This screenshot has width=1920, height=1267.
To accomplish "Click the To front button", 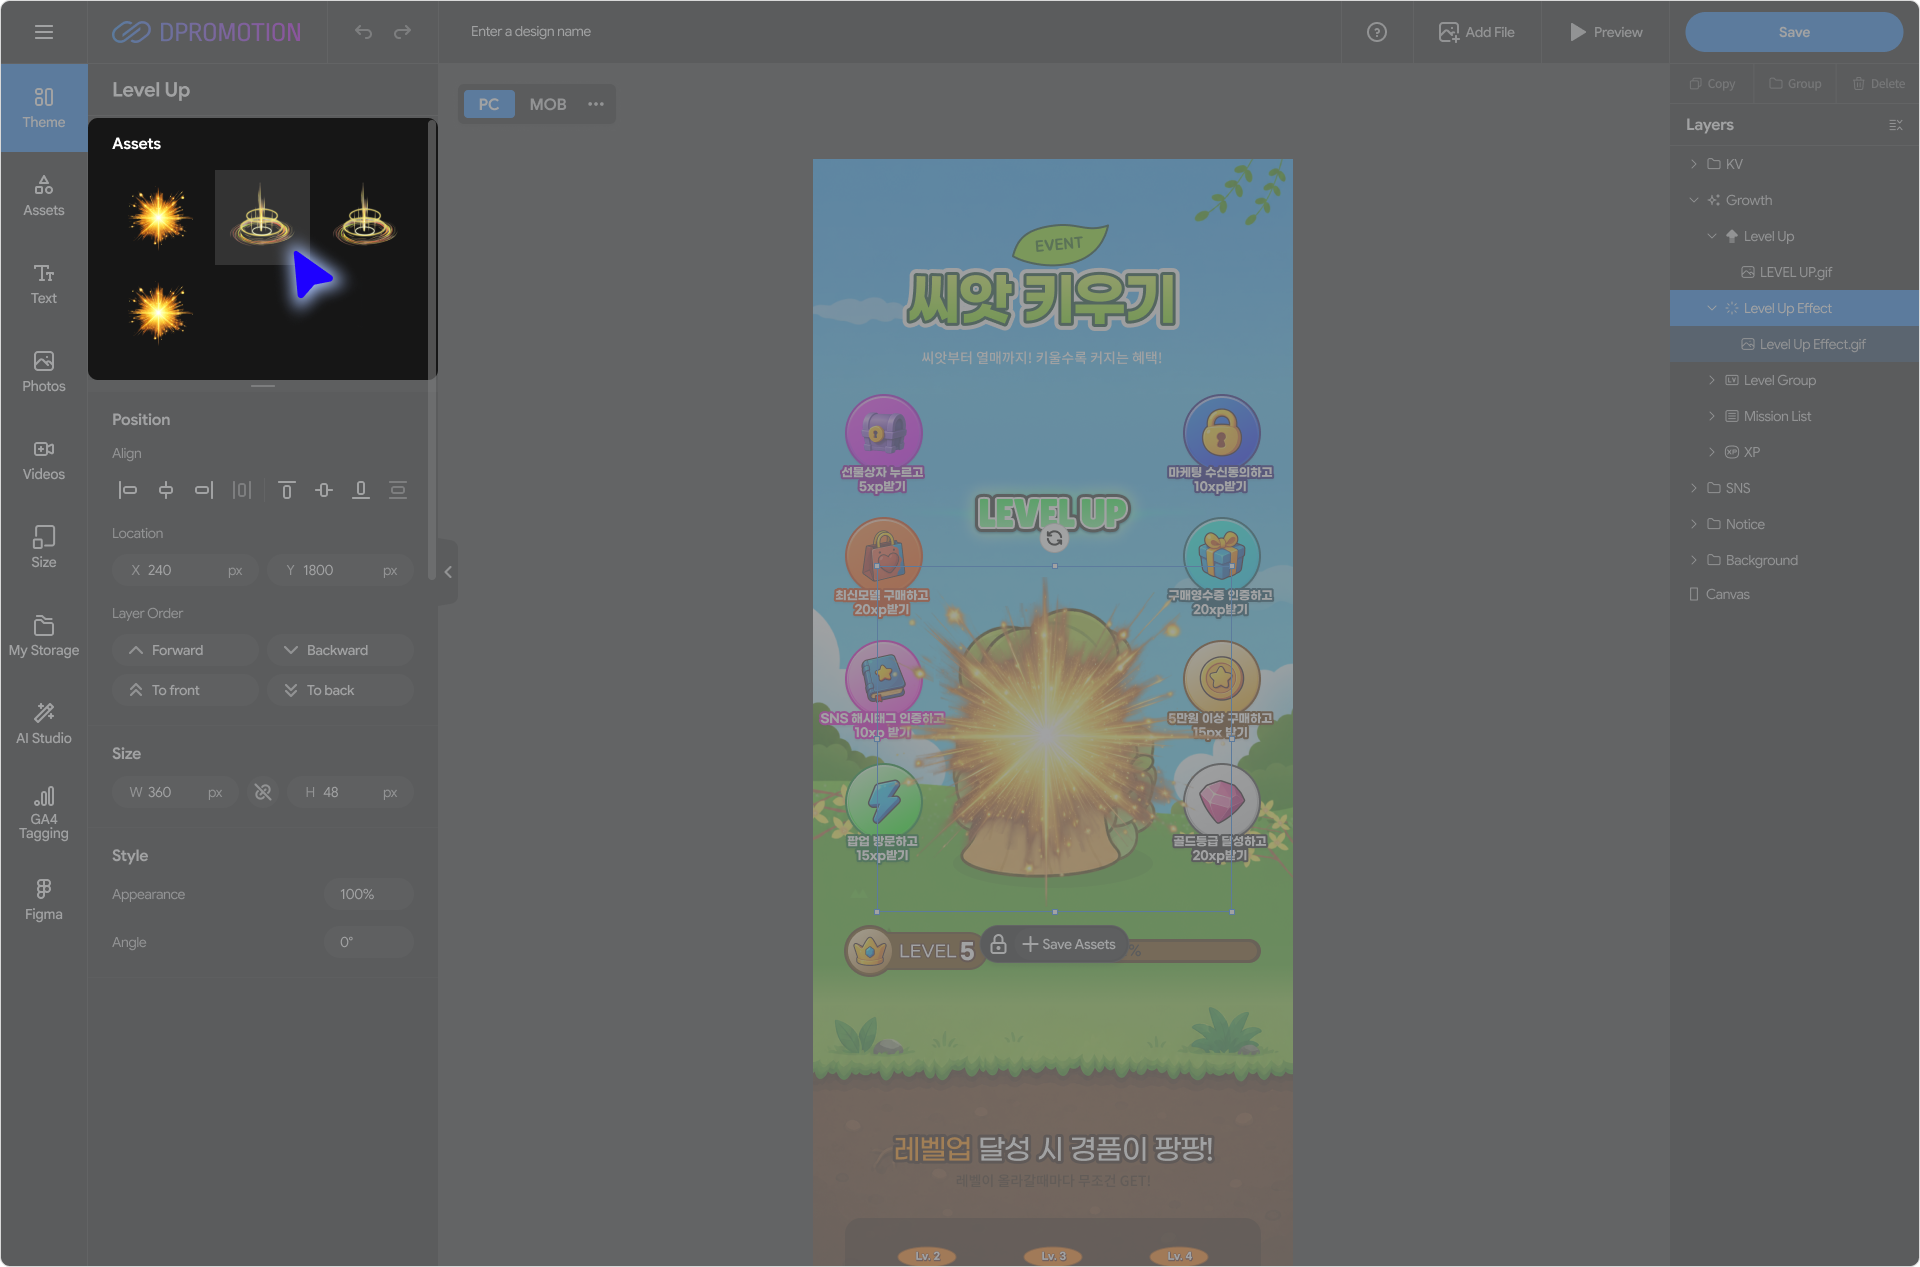I will (185, 690).
